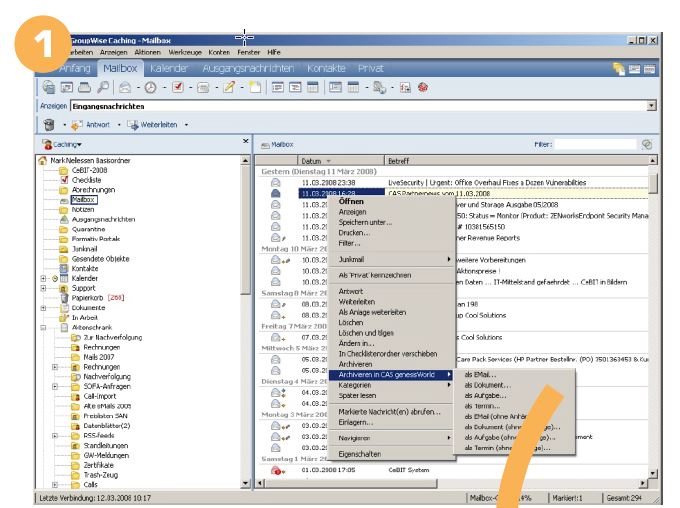This screenshot has width=680, height=508.
Task: Open the magnifier search tool
Action: point(103,88)
